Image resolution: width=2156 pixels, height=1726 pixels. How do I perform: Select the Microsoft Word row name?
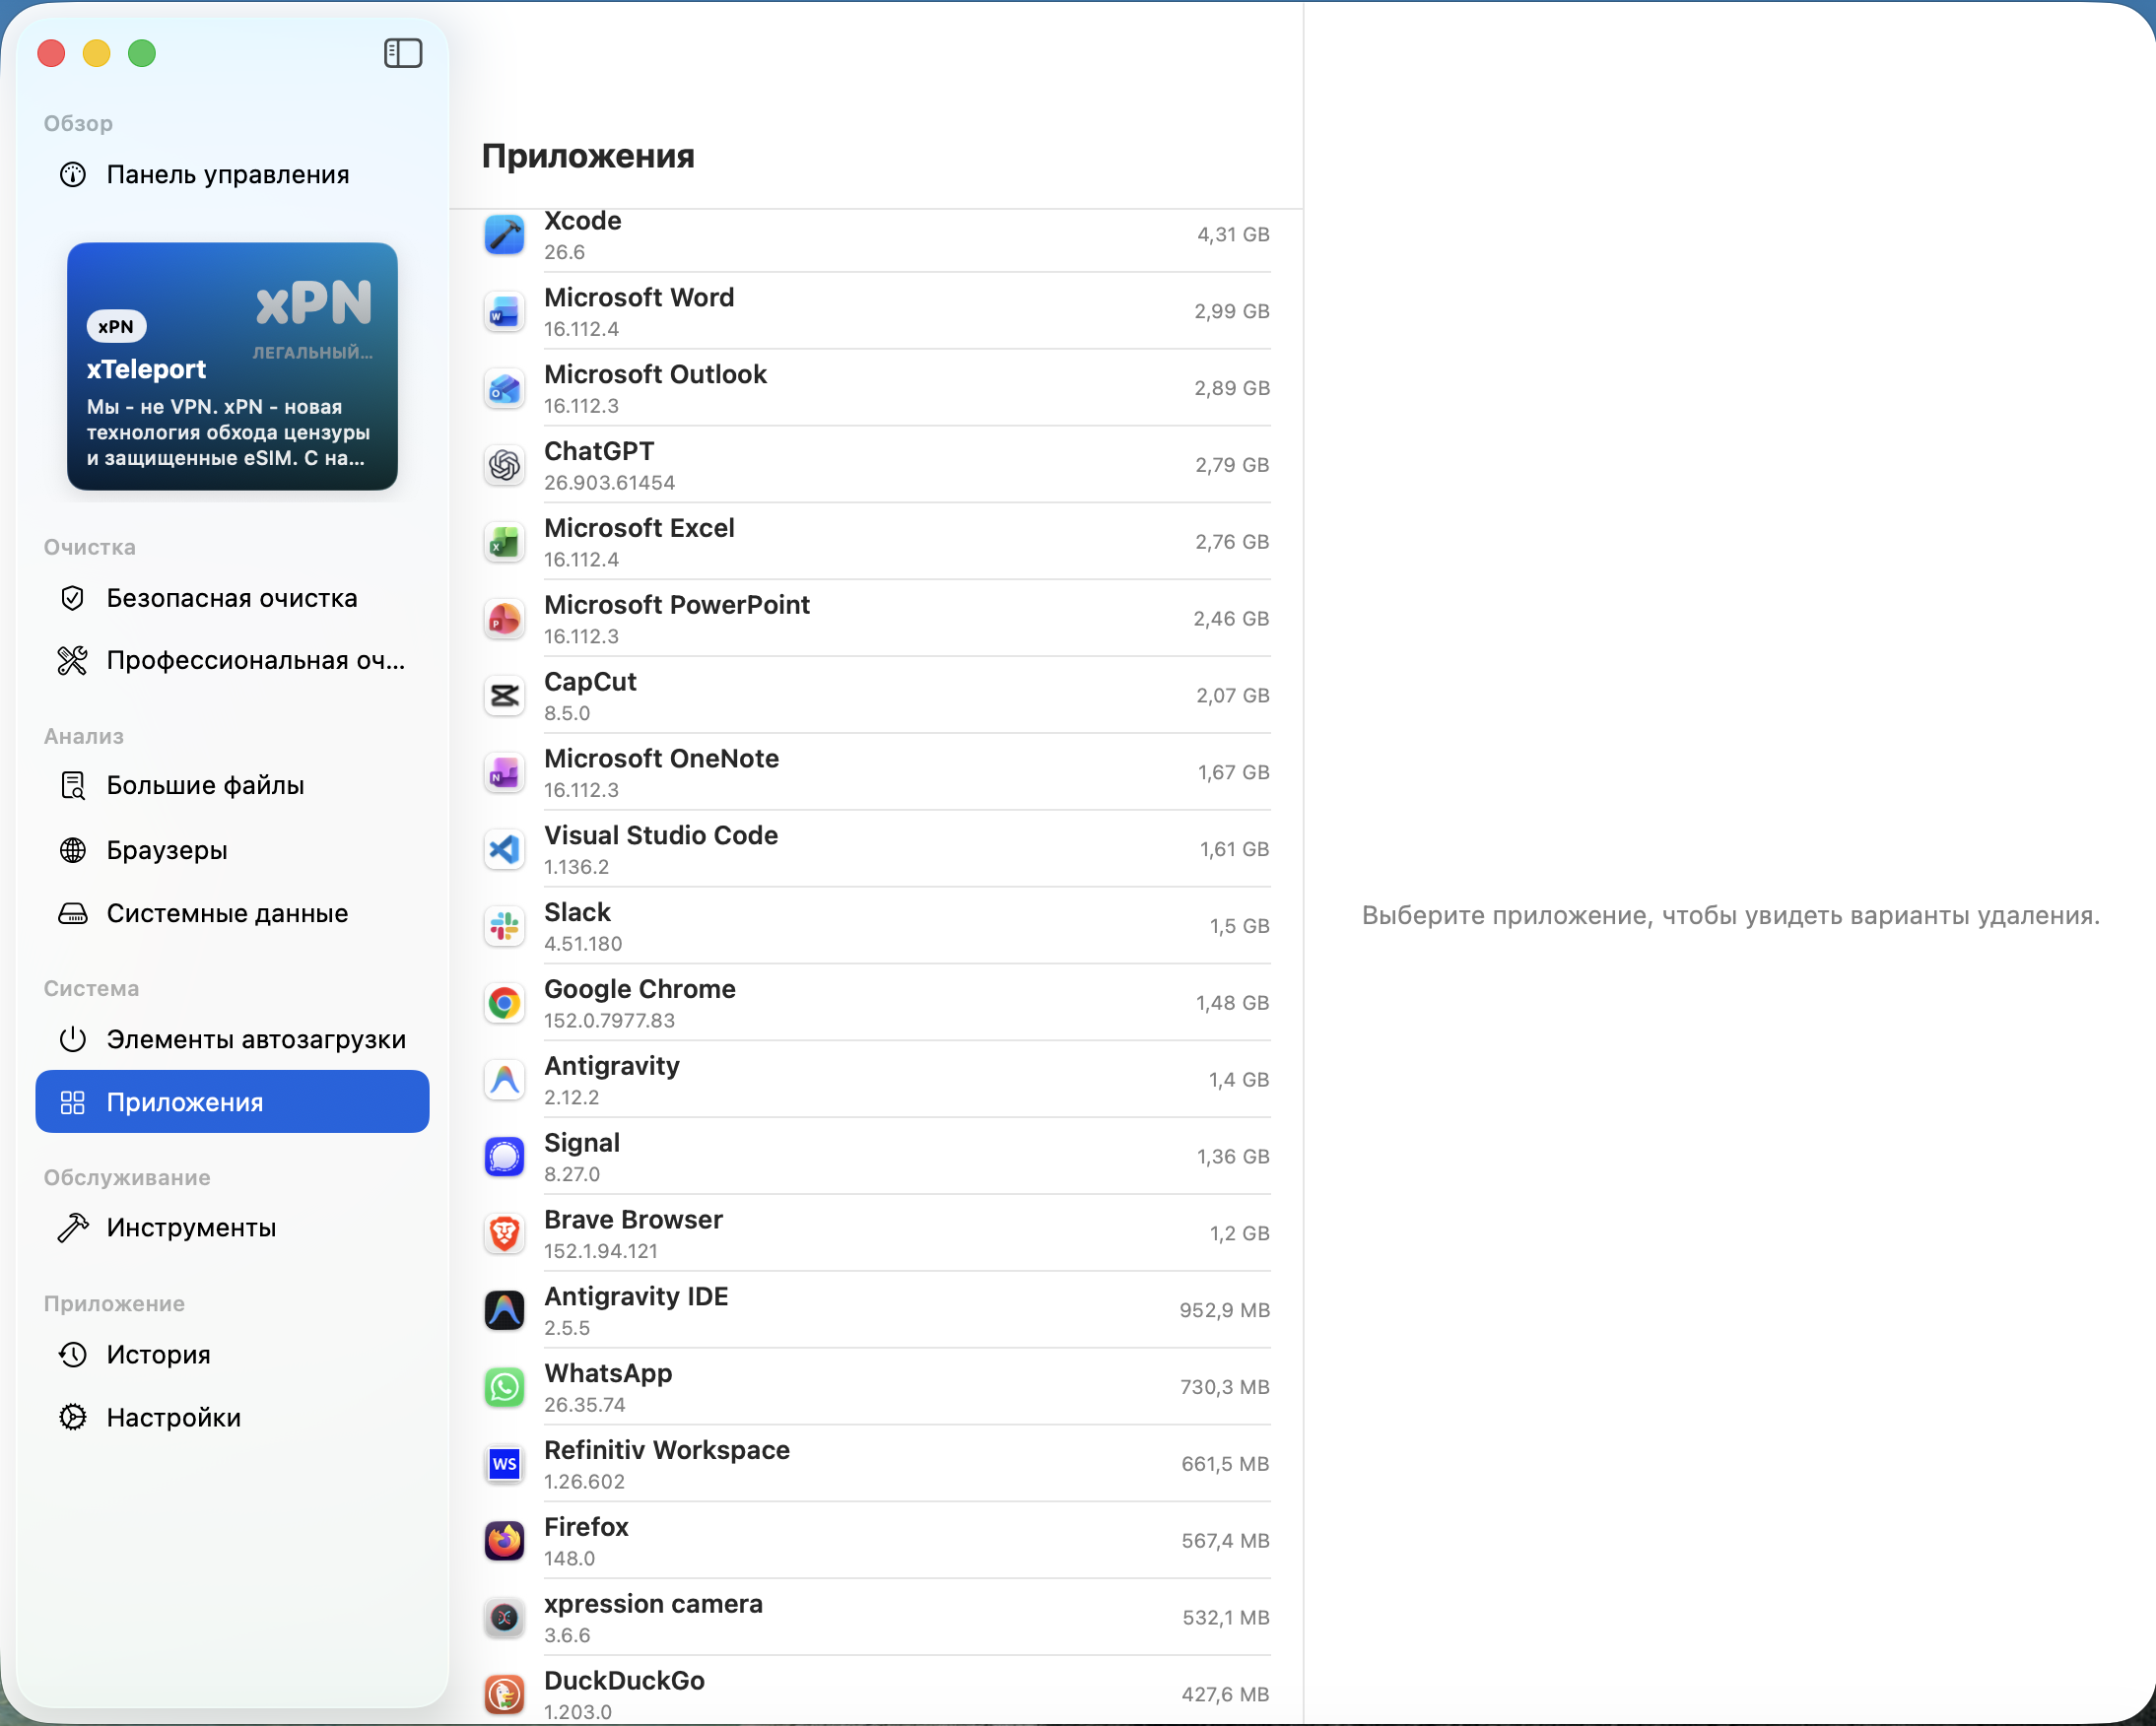[639, 298]
